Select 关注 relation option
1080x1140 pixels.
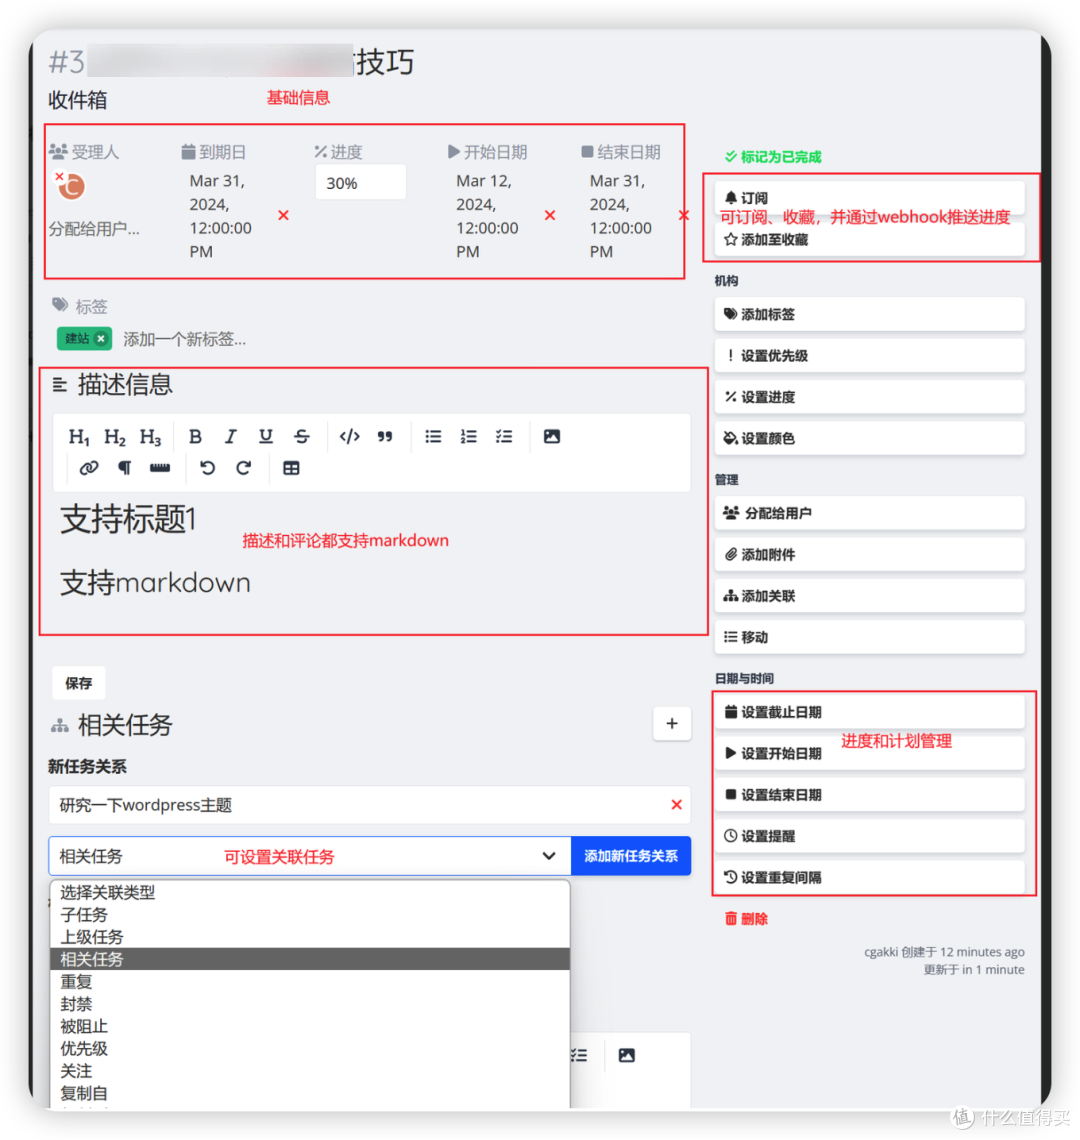[310, 1071]
